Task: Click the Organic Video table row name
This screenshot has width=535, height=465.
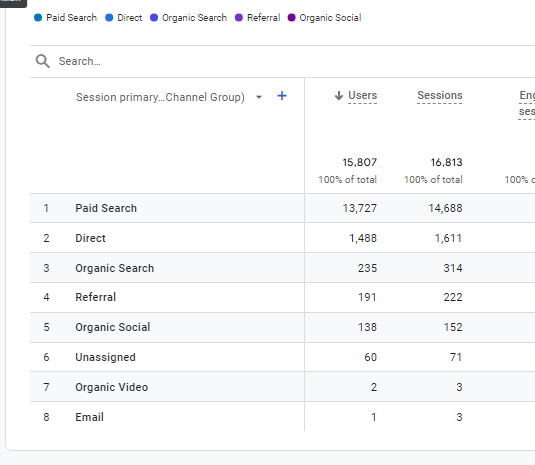Action: [112, 387]
